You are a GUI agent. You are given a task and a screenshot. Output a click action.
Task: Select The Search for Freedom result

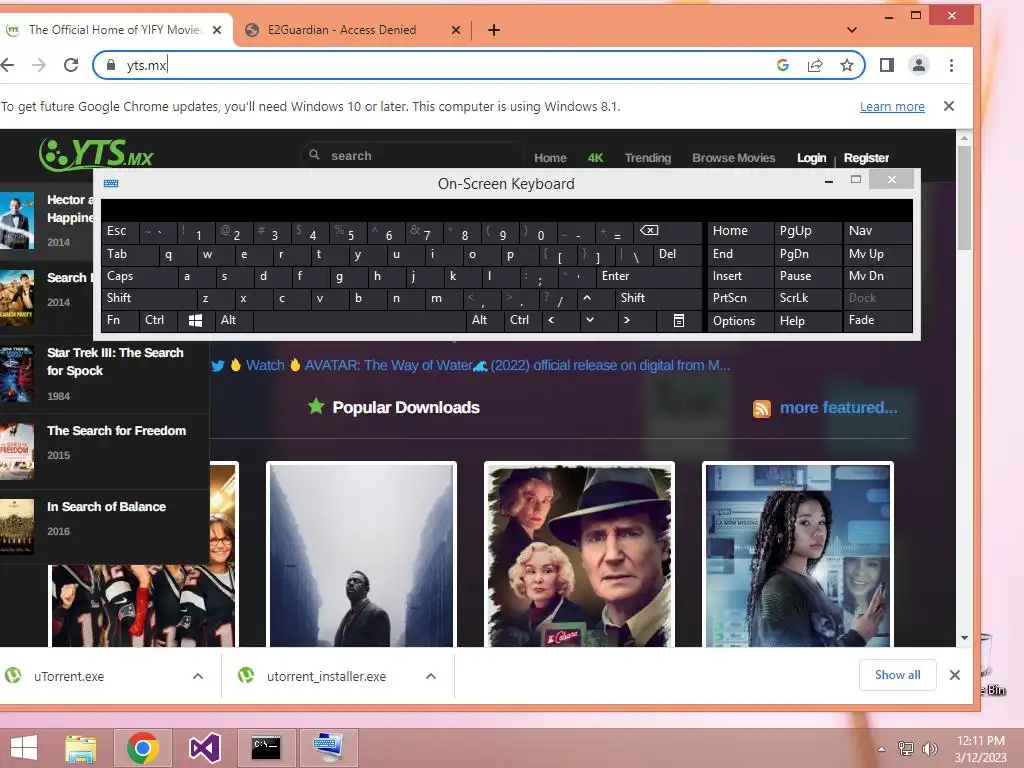click(x=104, y=451)
